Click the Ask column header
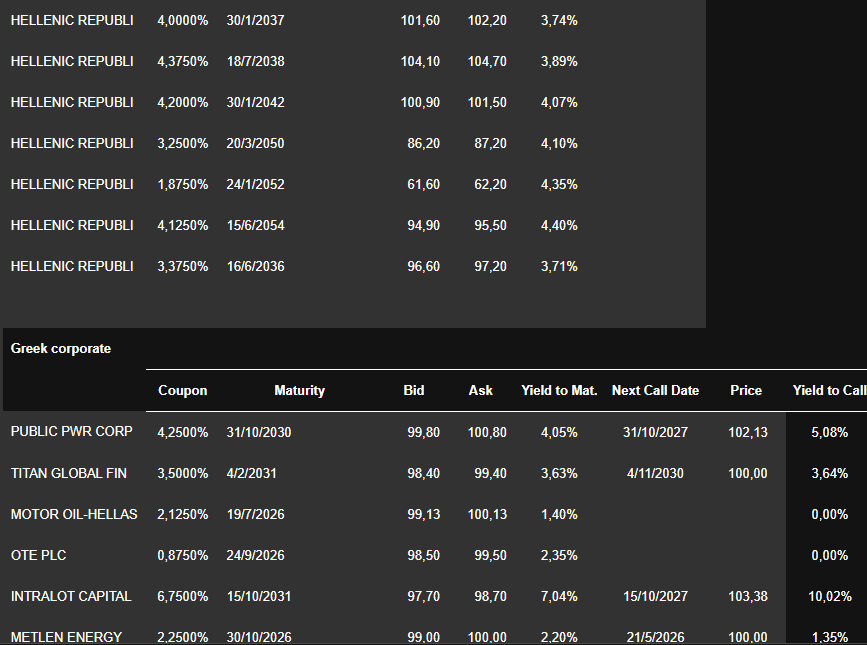 click(480, 391)
